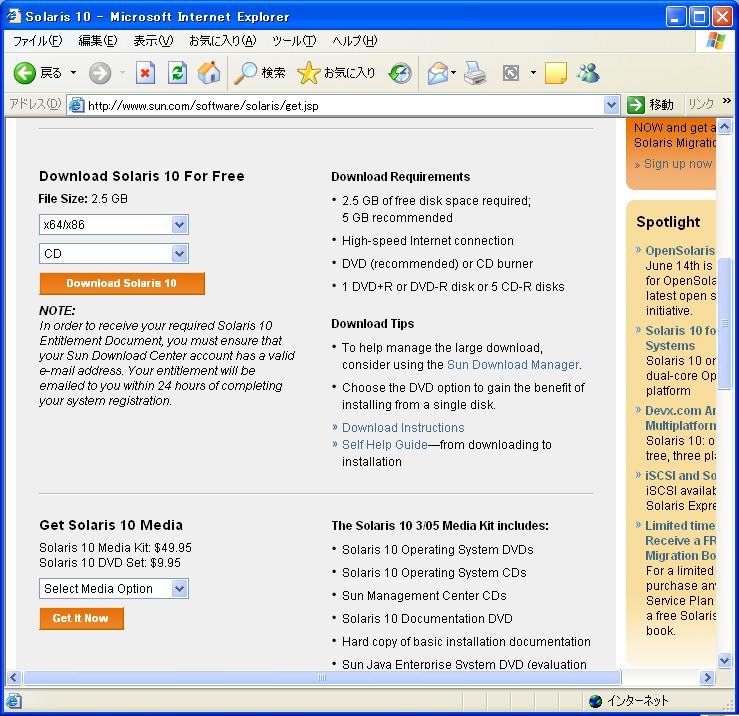Screen dimensions: 739x716
Task: Click the vertical scrollbar up arrow
Action: (x=724, y=126)
